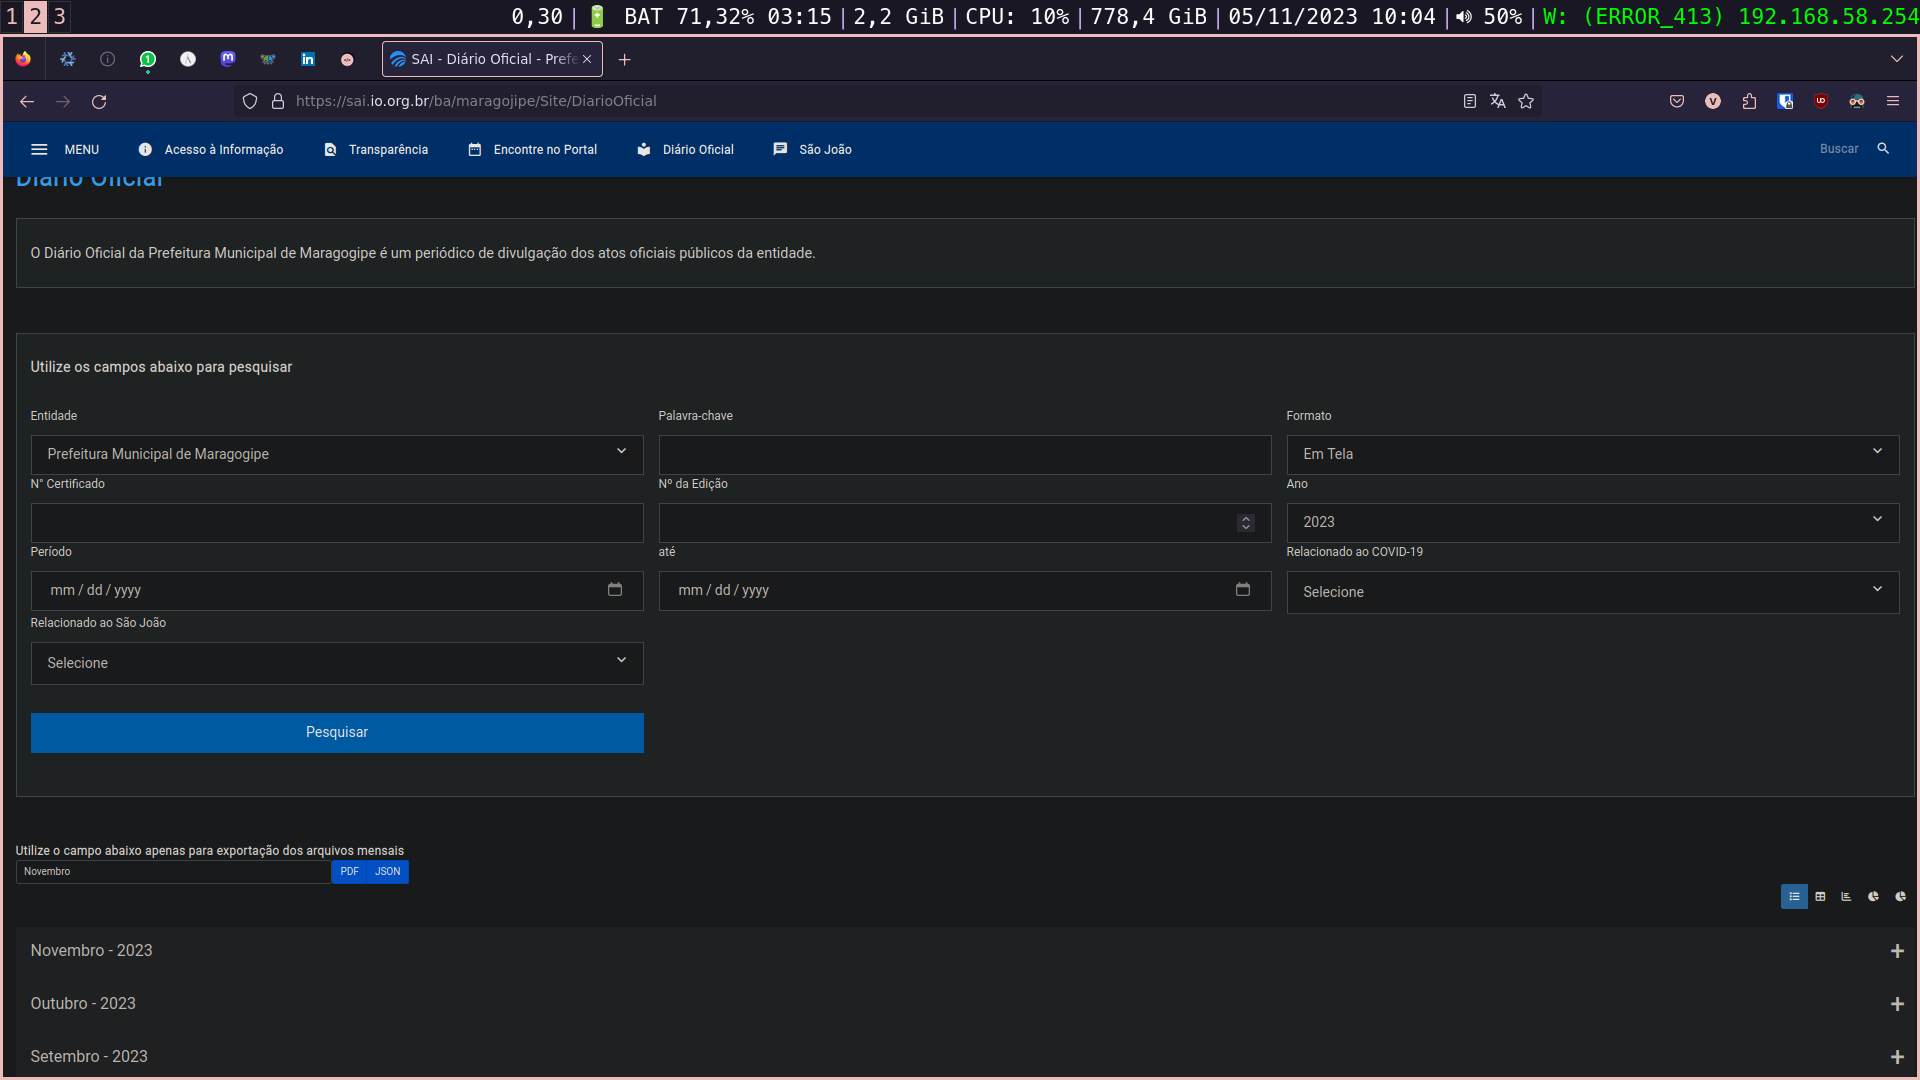Screen dimensions: 1920x1080
Task: Switch to grid table view icon
Action: point(1820,897)
